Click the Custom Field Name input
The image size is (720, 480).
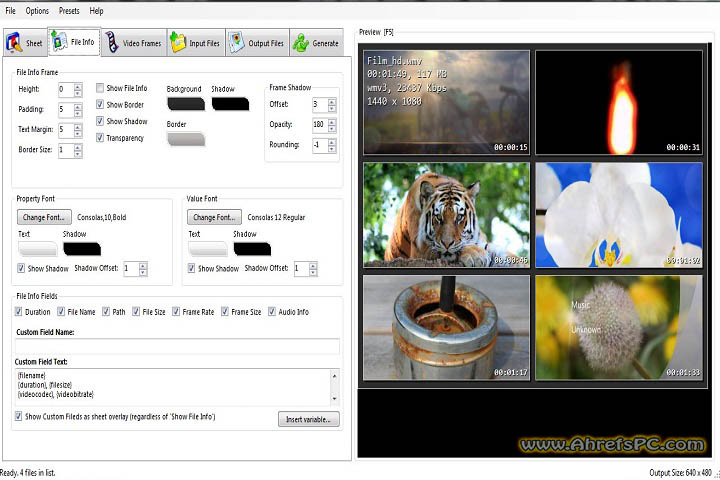[177, 346]
